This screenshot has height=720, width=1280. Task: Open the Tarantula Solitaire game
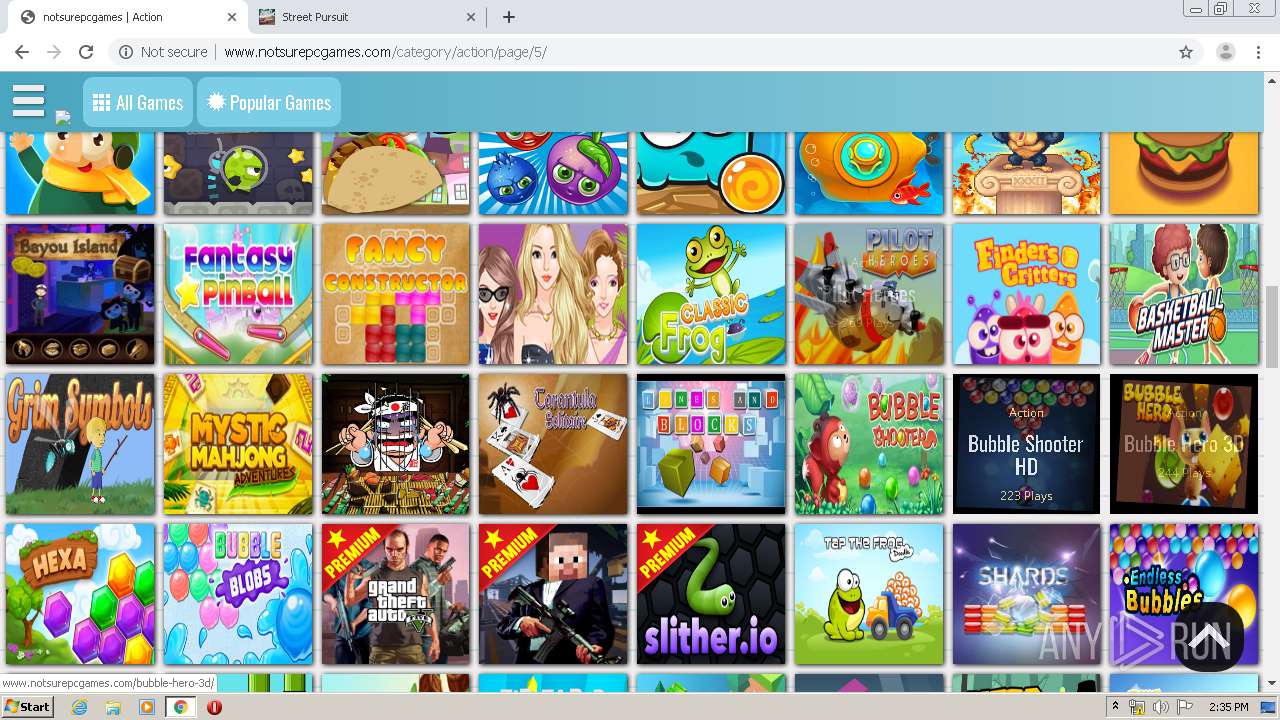pos(553,444)
